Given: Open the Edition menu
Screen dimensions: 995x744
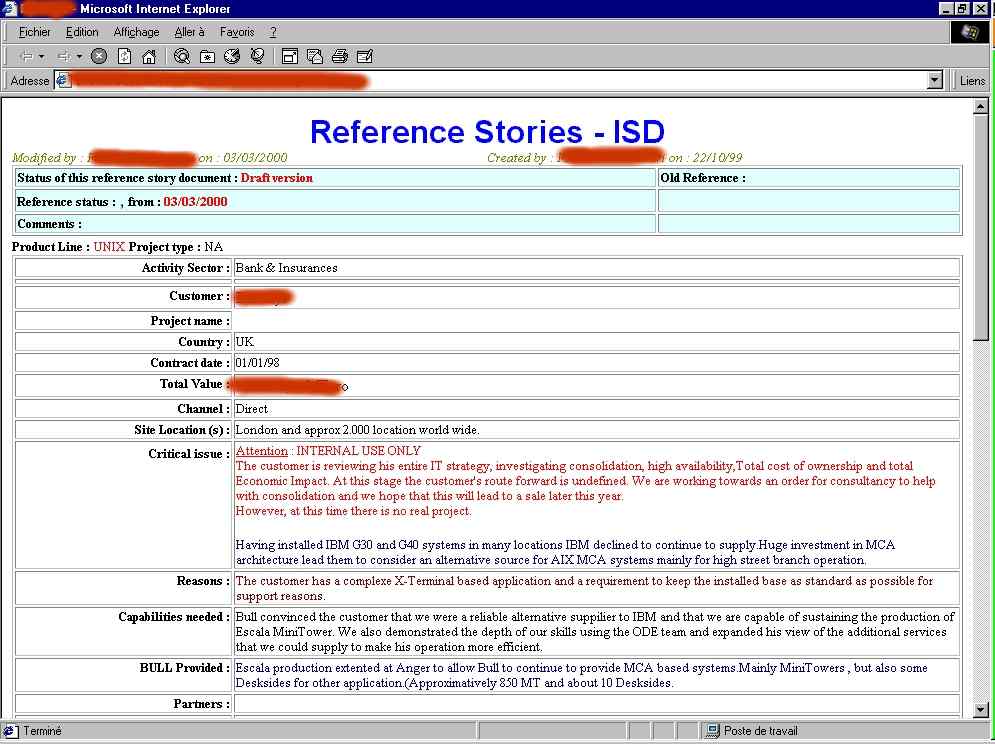Looking at the screenshot, I should coord(82,32).
